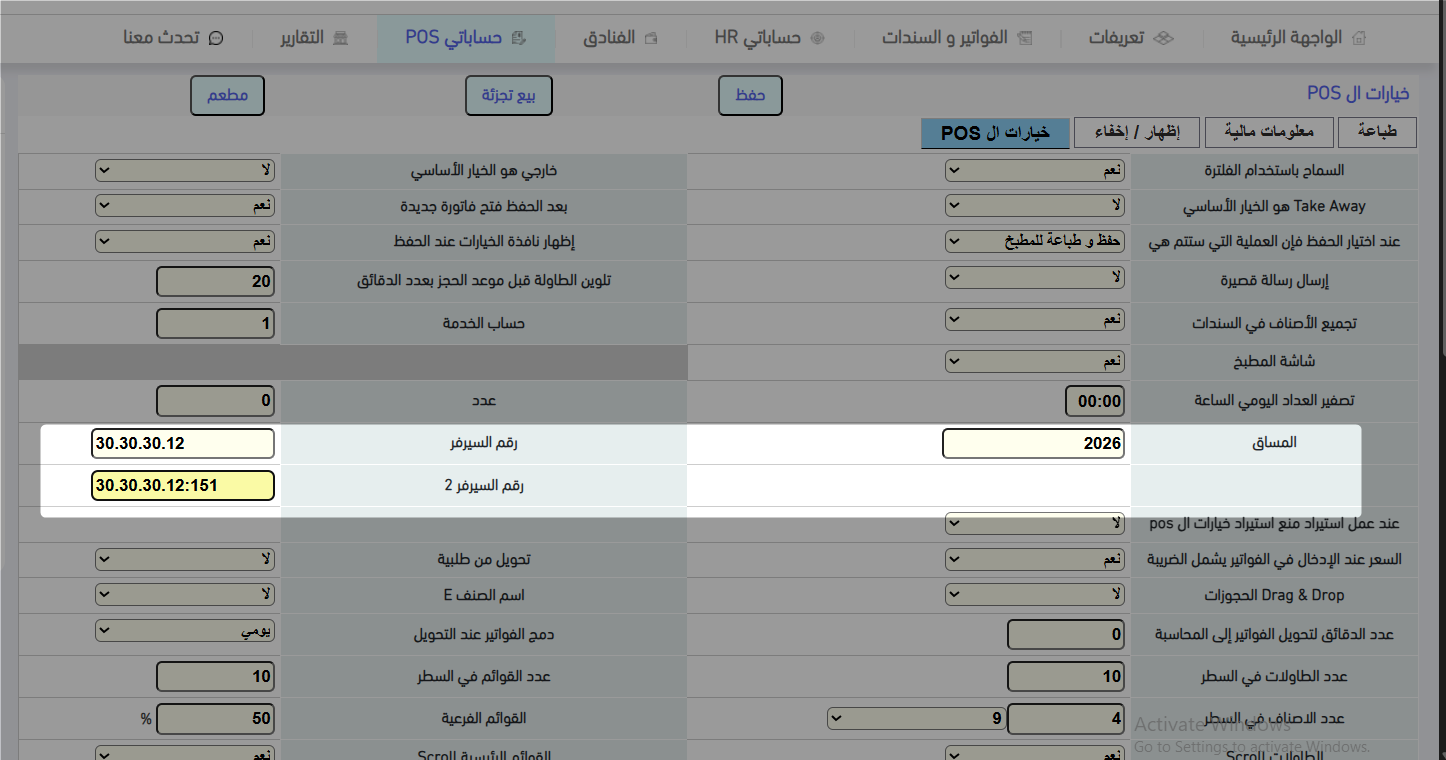The image size is (1446, 760).
Task: Click the home icon beside الواجهة الرئيسية
Action: (x=1358, y=38)
